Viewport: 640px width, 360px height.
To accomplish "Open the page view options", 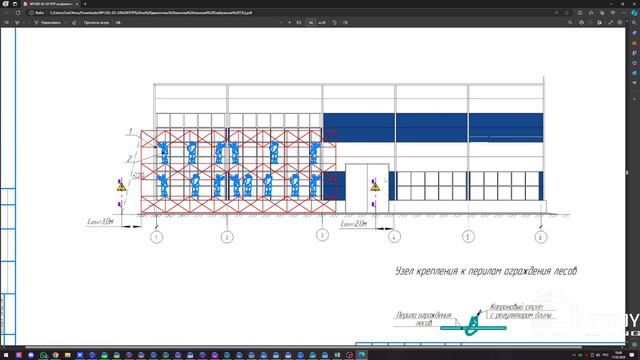I will pyautogui.click(x=345, y=22).
